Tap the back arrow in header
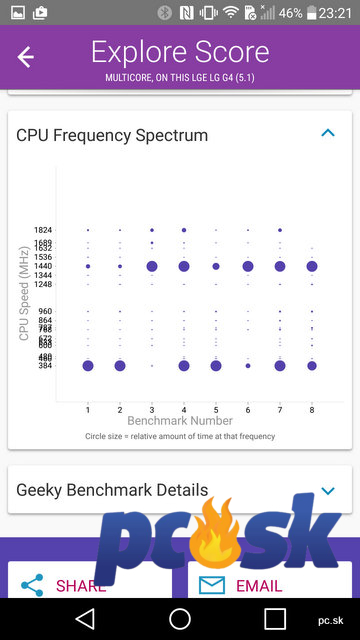 pos(25,57)
